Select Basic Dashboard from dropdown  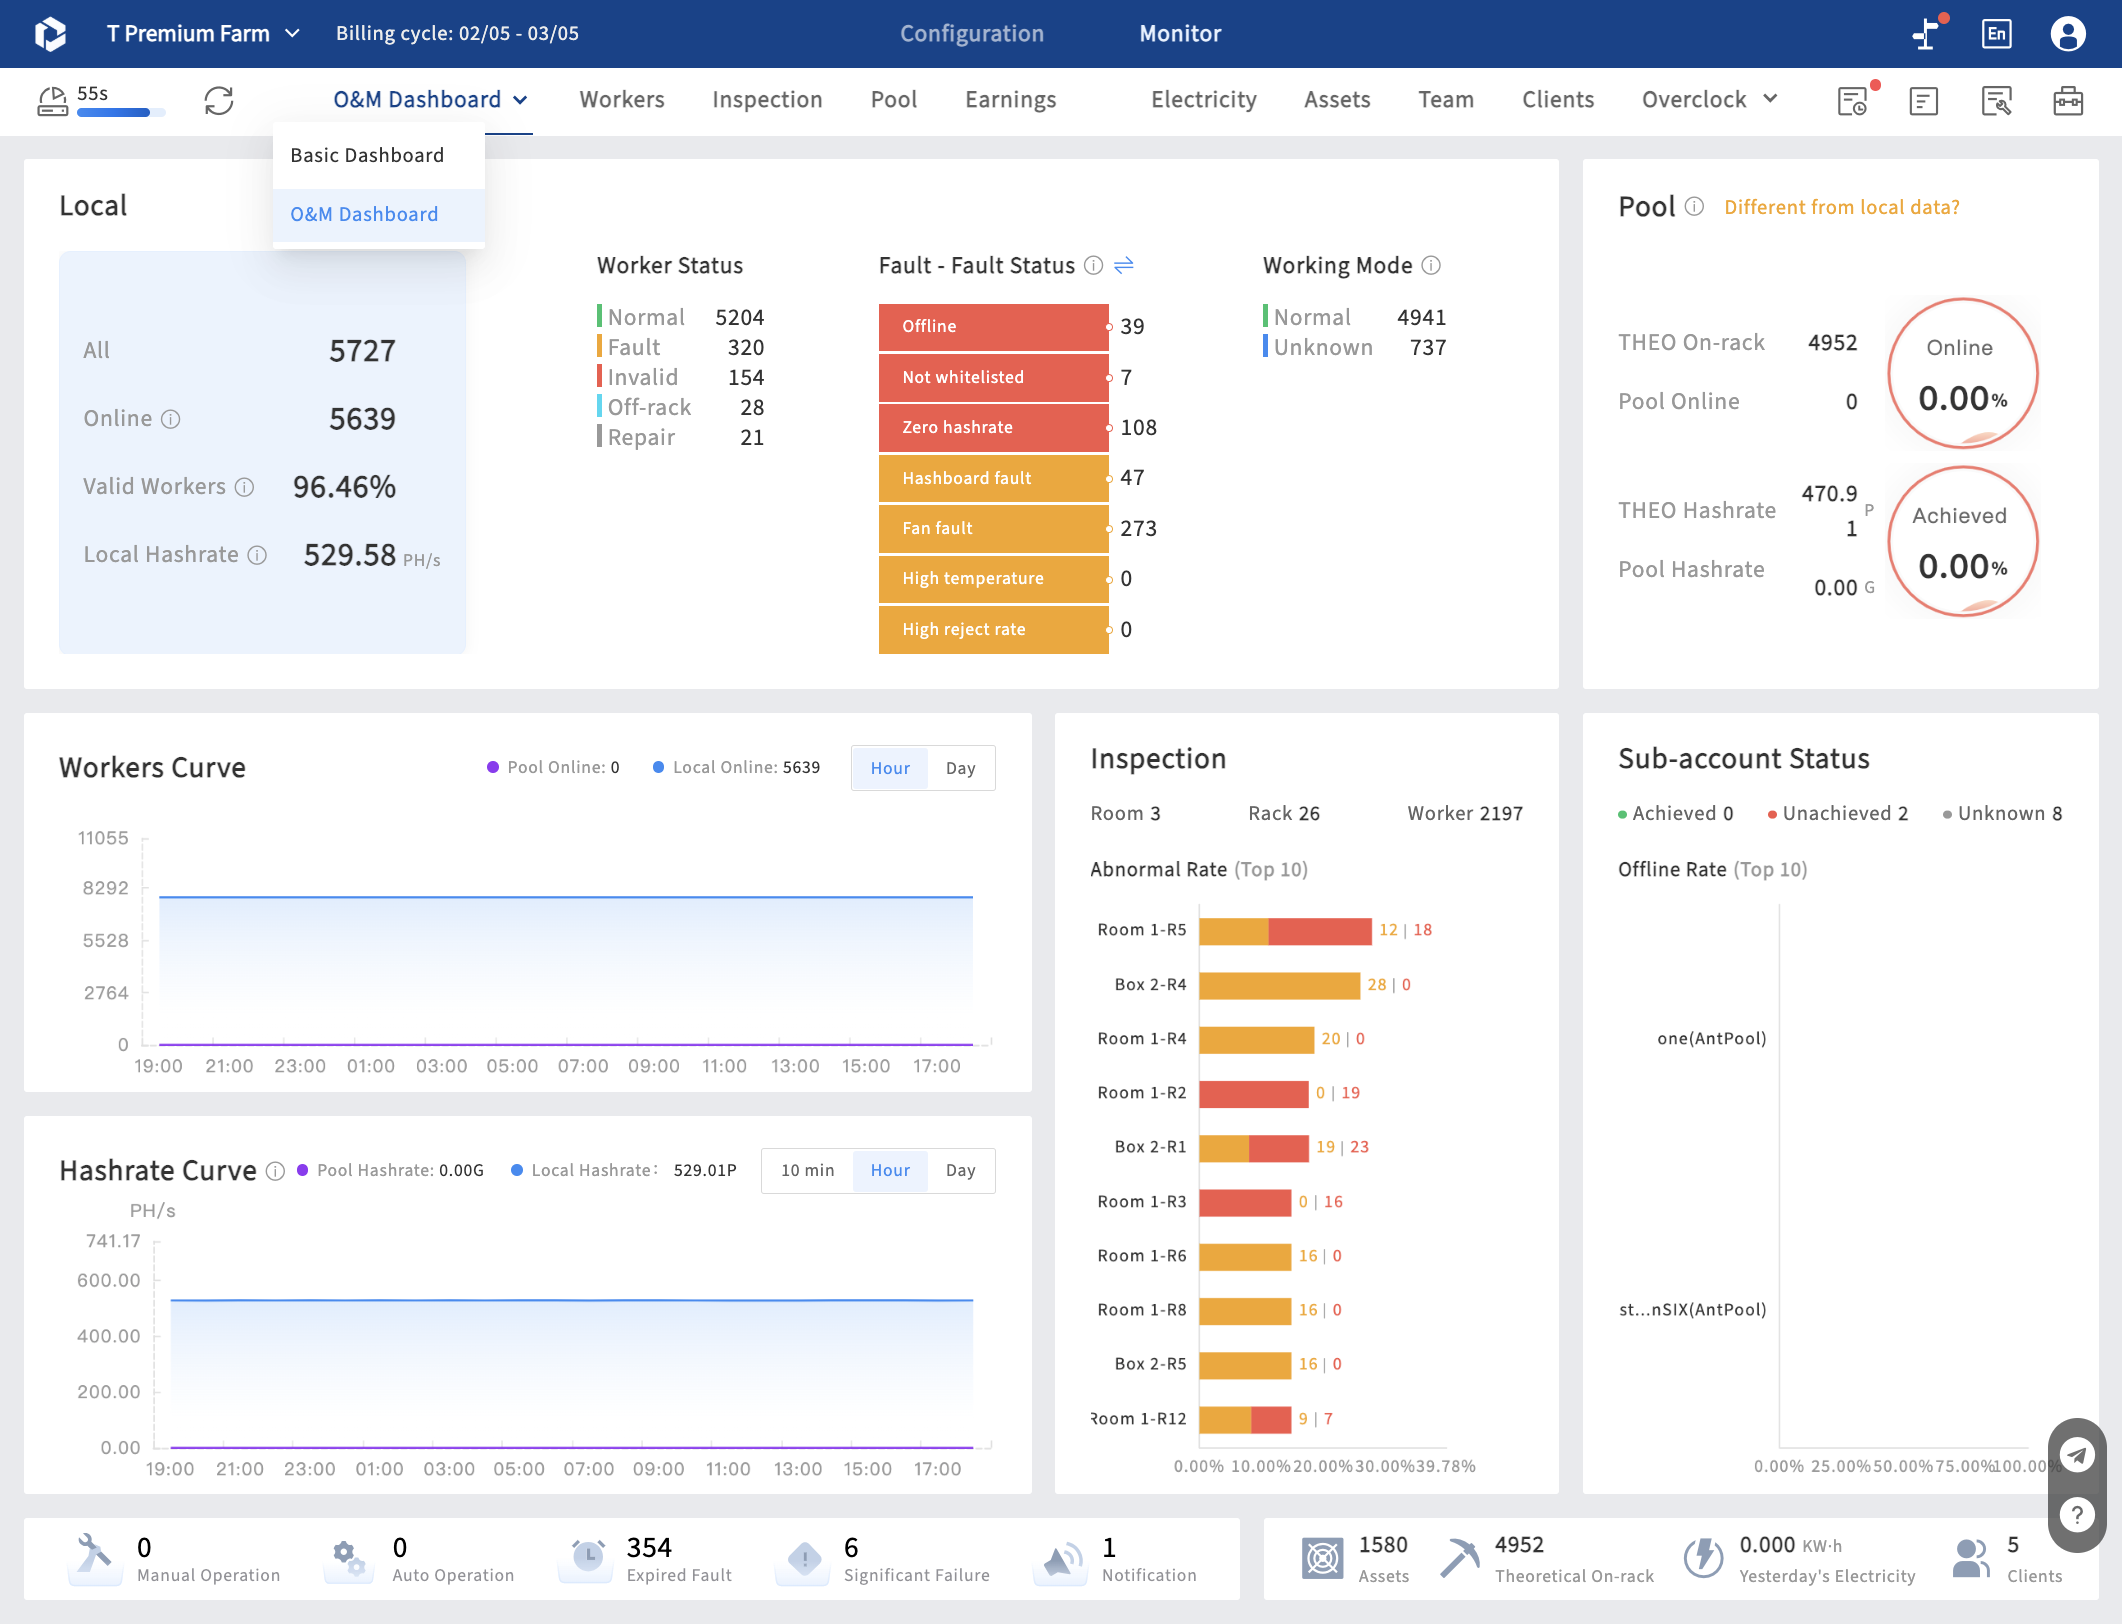point(378,155)
